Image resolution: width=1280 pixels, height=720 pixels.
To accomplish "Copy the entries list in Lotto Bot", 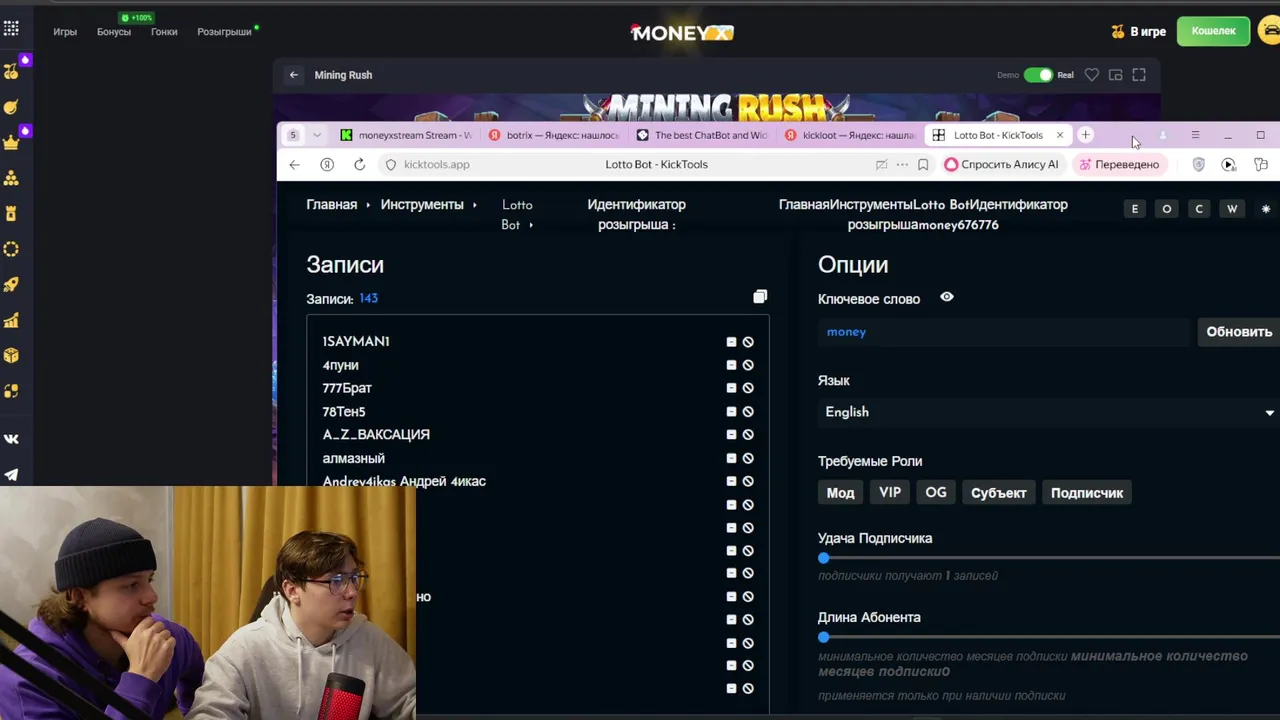I will click(x=760, y=297).
